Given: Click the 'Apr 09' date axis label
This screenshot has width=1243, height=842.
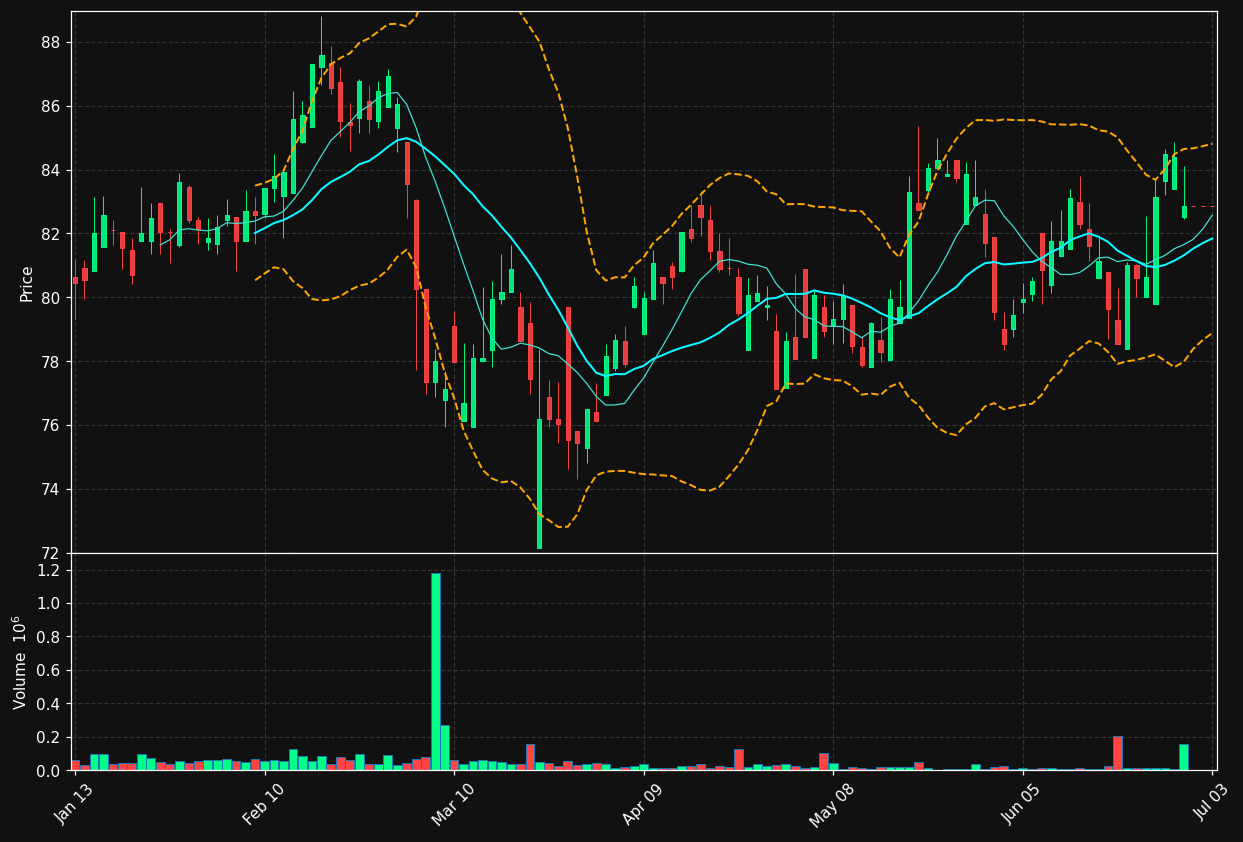Looking at the screenshot, I should (643, 804).
